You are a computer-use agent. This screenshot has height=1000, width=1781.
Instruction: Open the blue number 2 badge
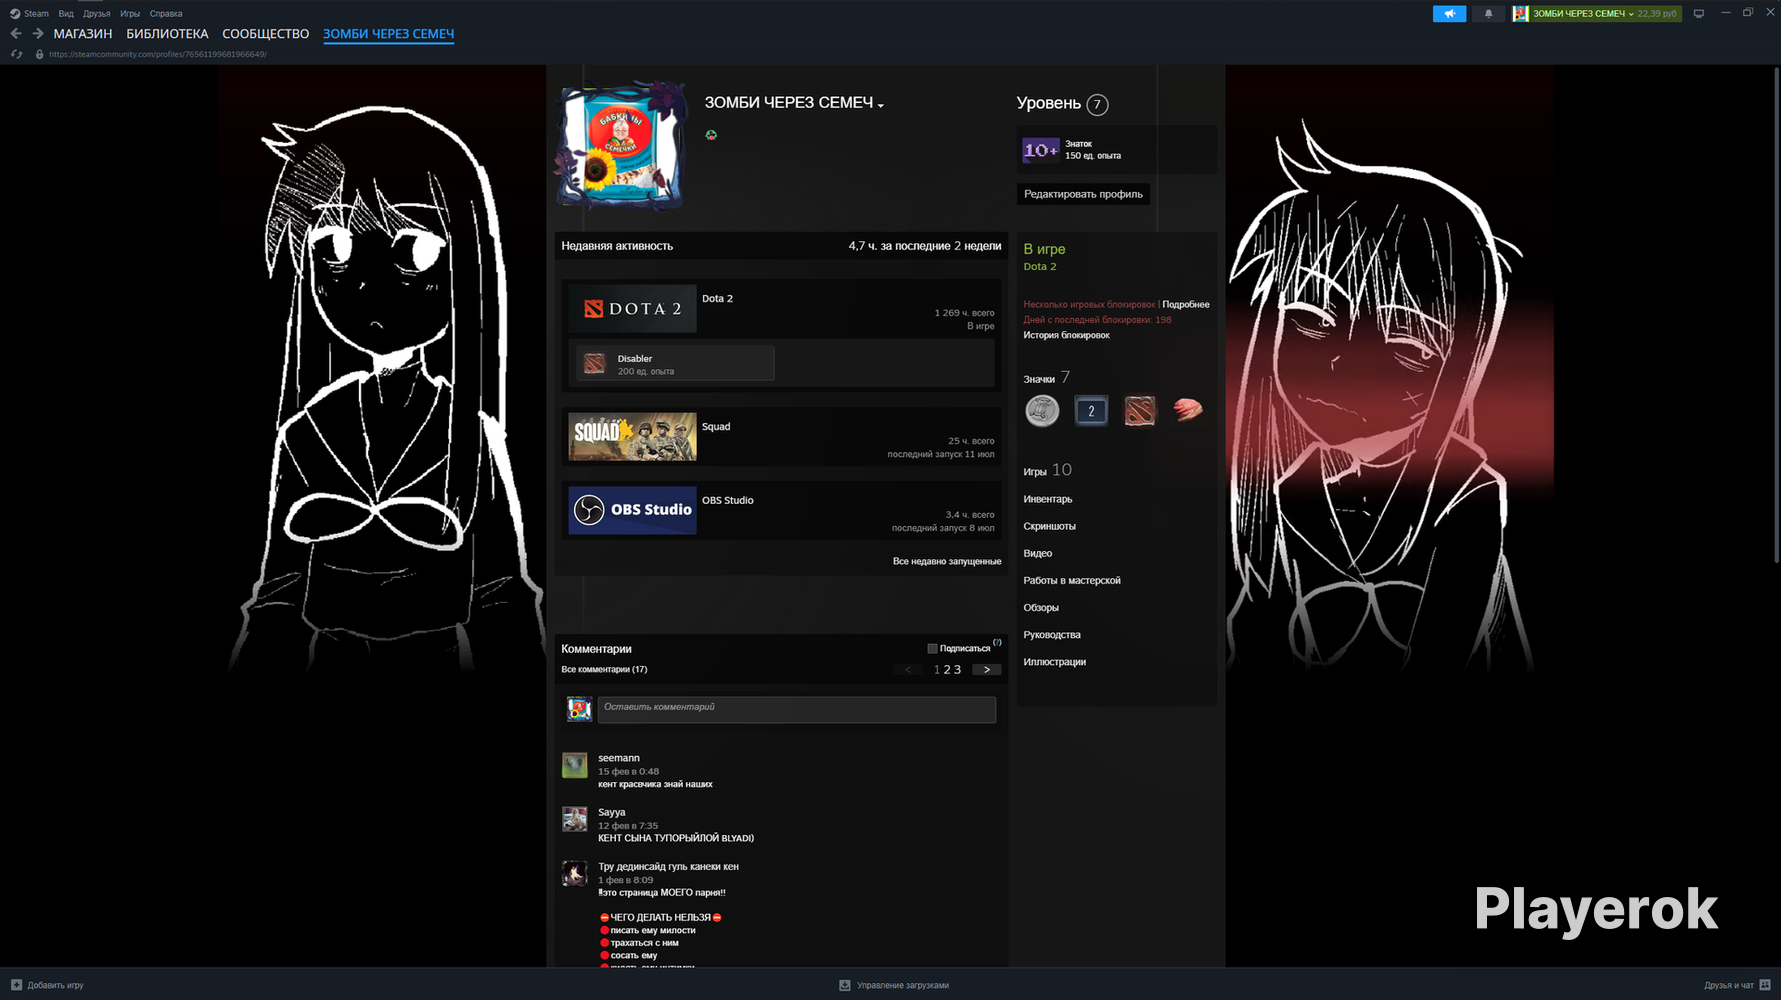pos(1091,411)
